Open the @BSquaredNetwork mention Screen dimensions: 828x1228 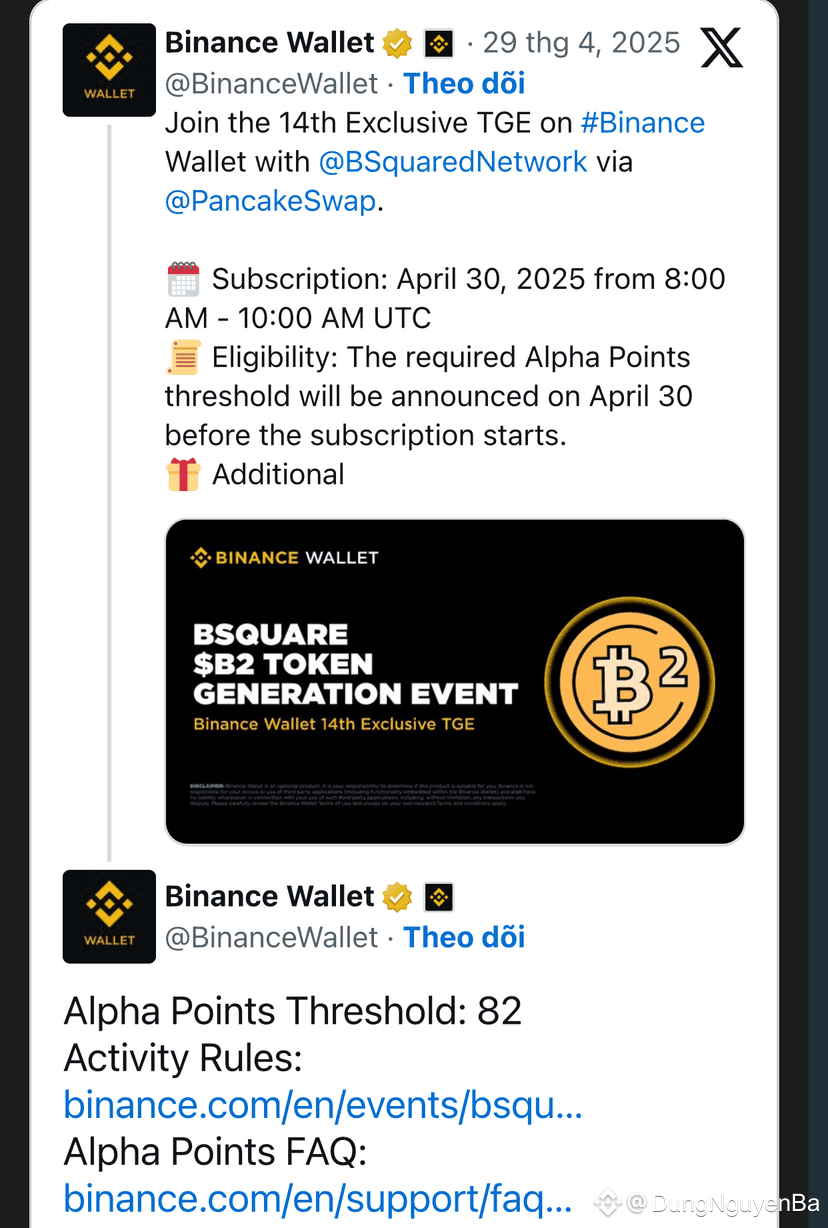click(x=453, y=162)
